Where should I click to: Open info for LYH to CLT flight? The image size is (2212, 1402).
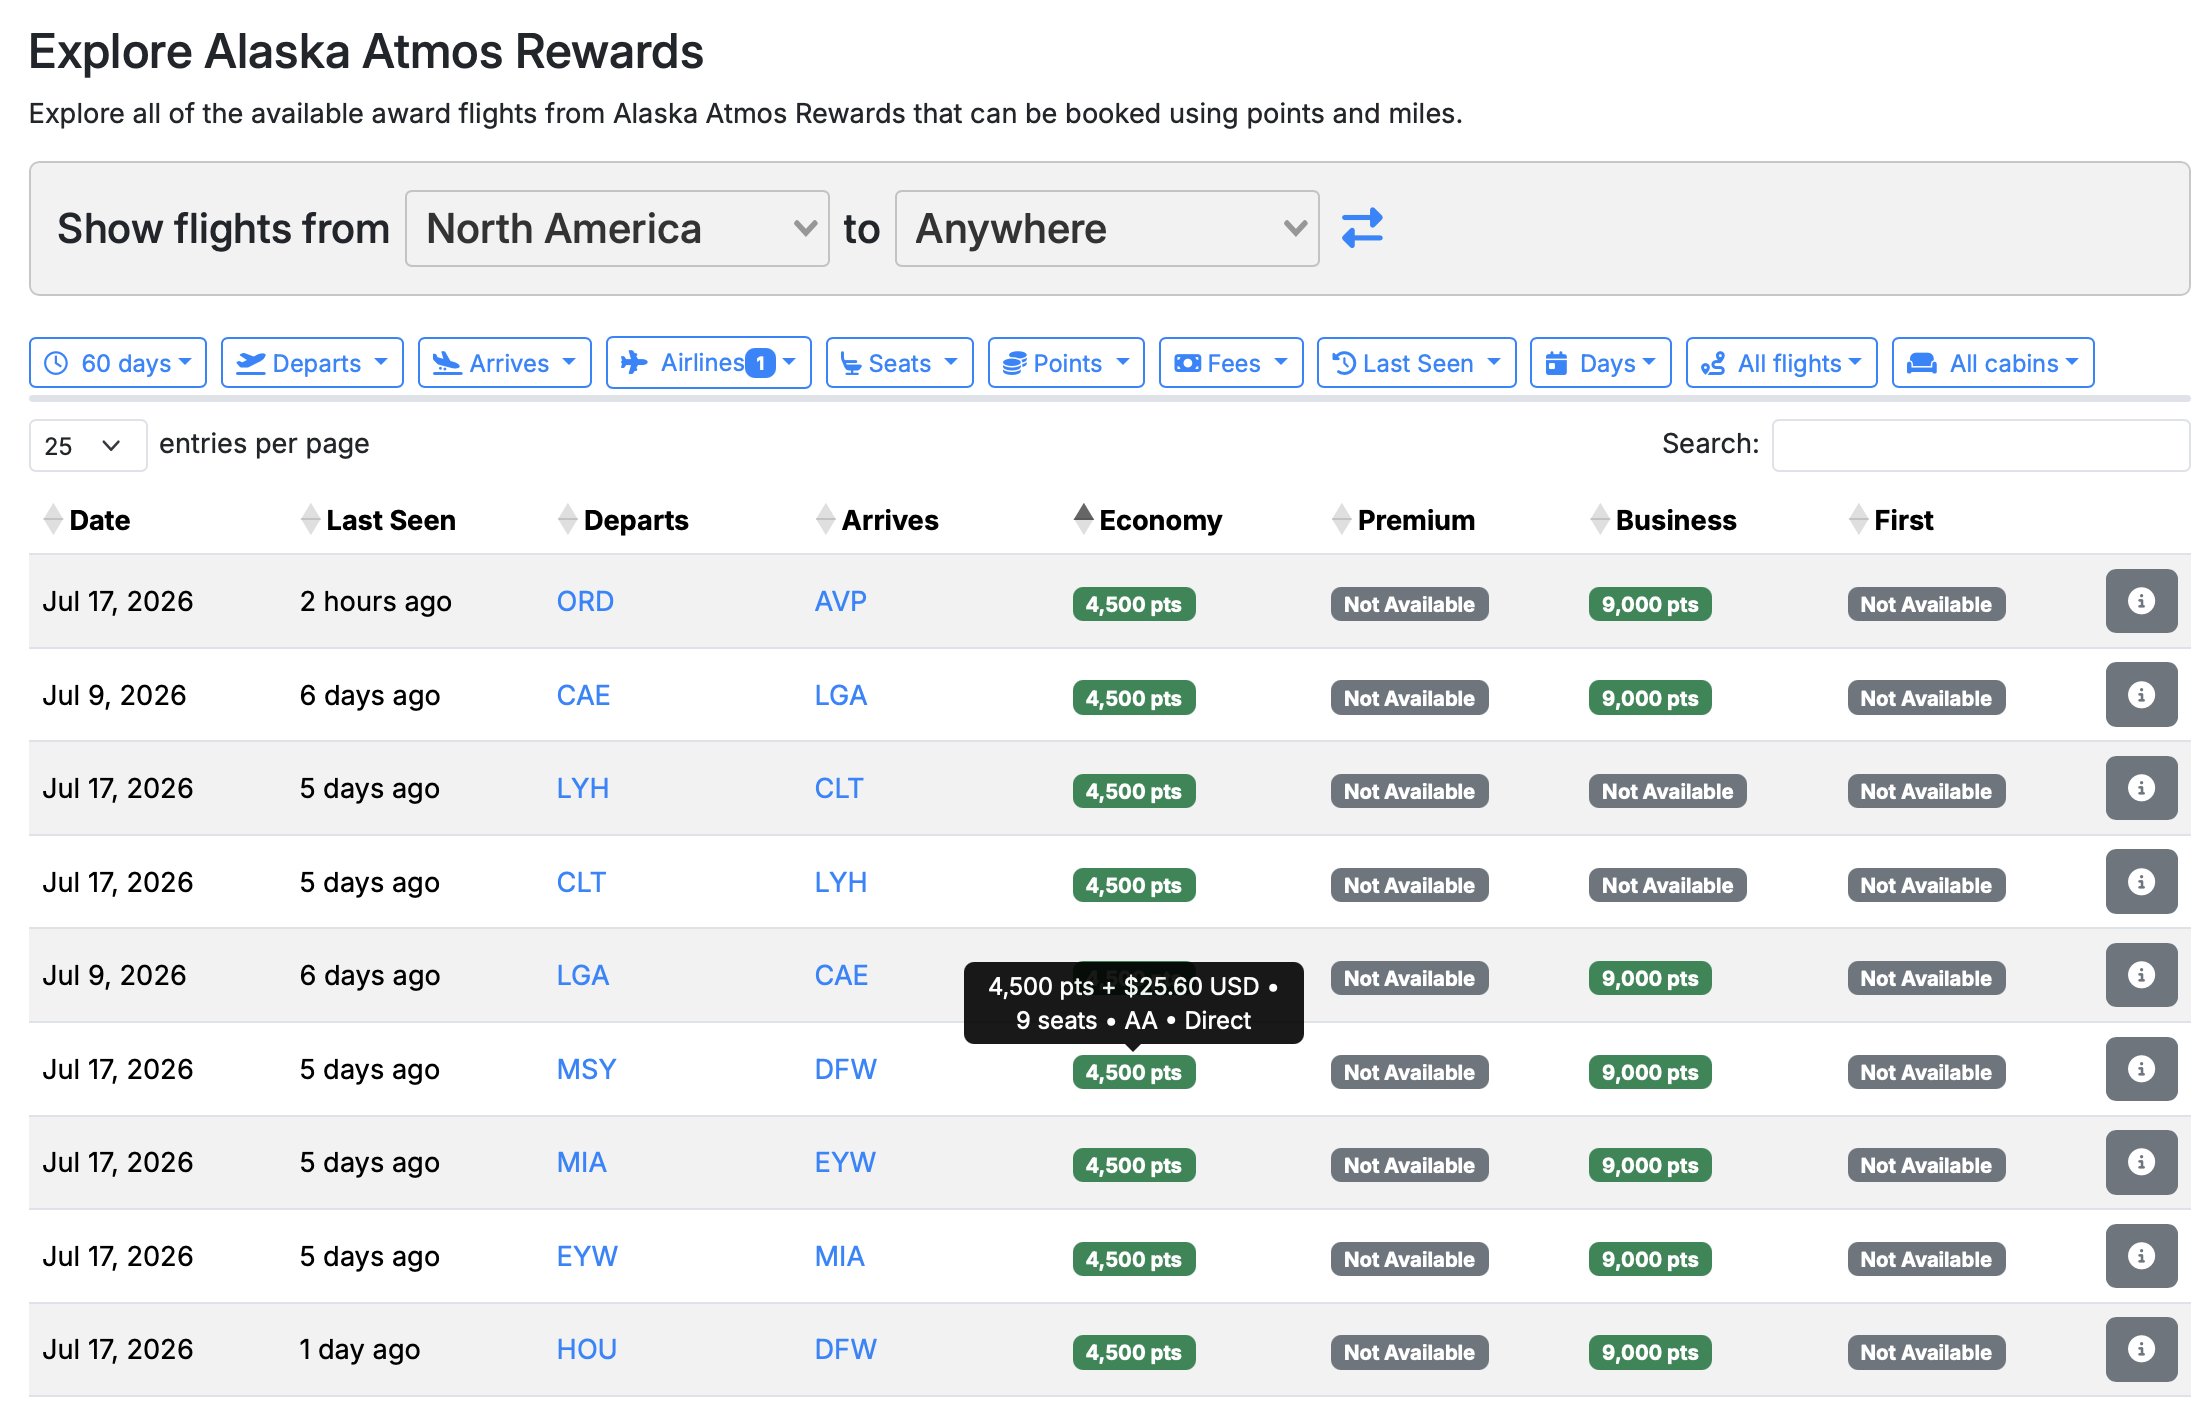point(2141,788)
